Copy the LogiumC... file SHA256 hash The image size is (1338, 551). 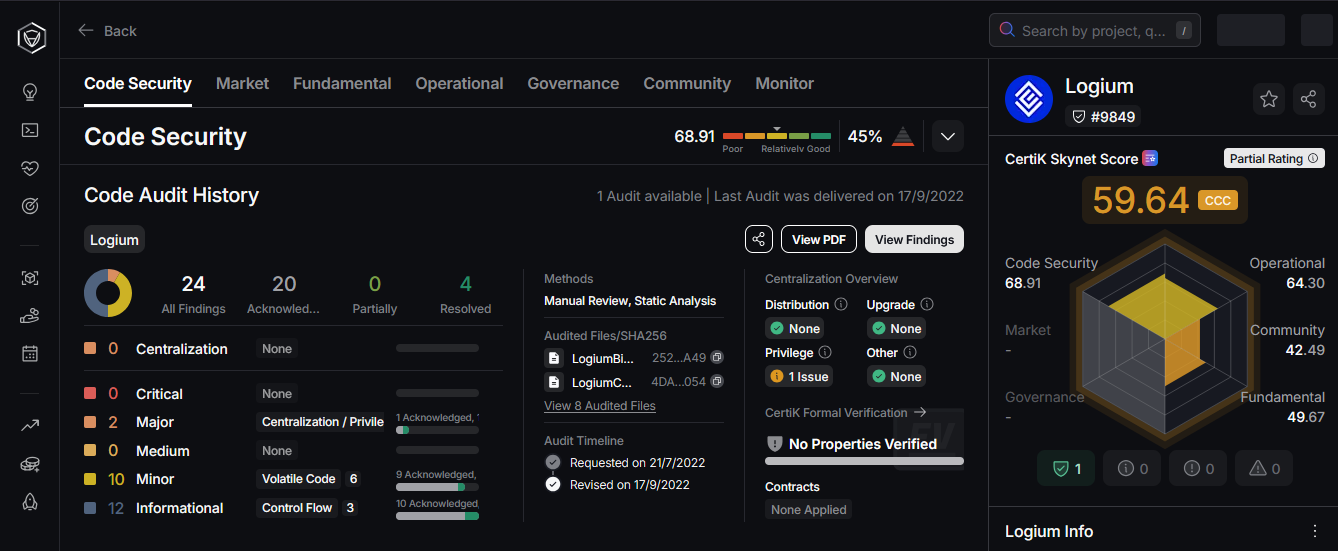tap(717, 381)
